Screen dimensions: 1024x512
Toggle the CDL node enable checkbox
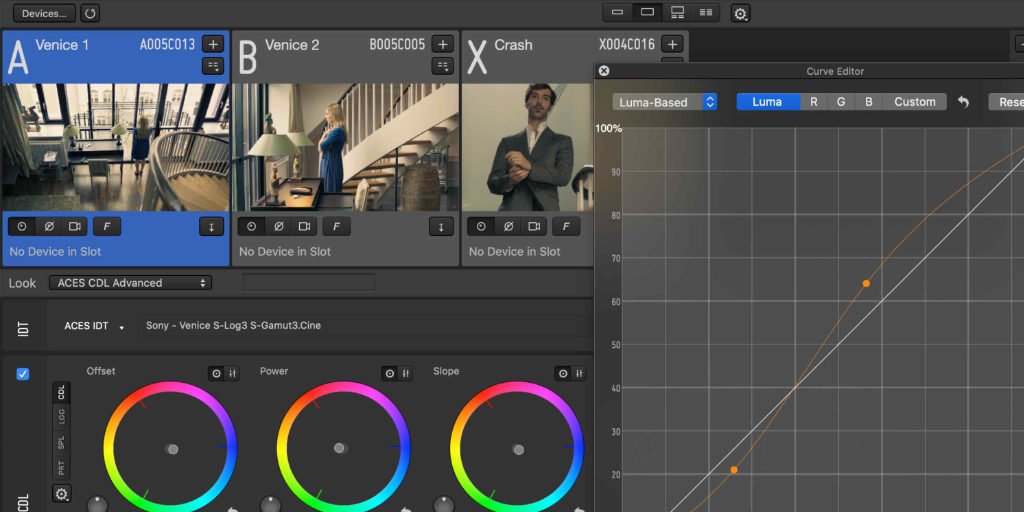coord(23,374)
